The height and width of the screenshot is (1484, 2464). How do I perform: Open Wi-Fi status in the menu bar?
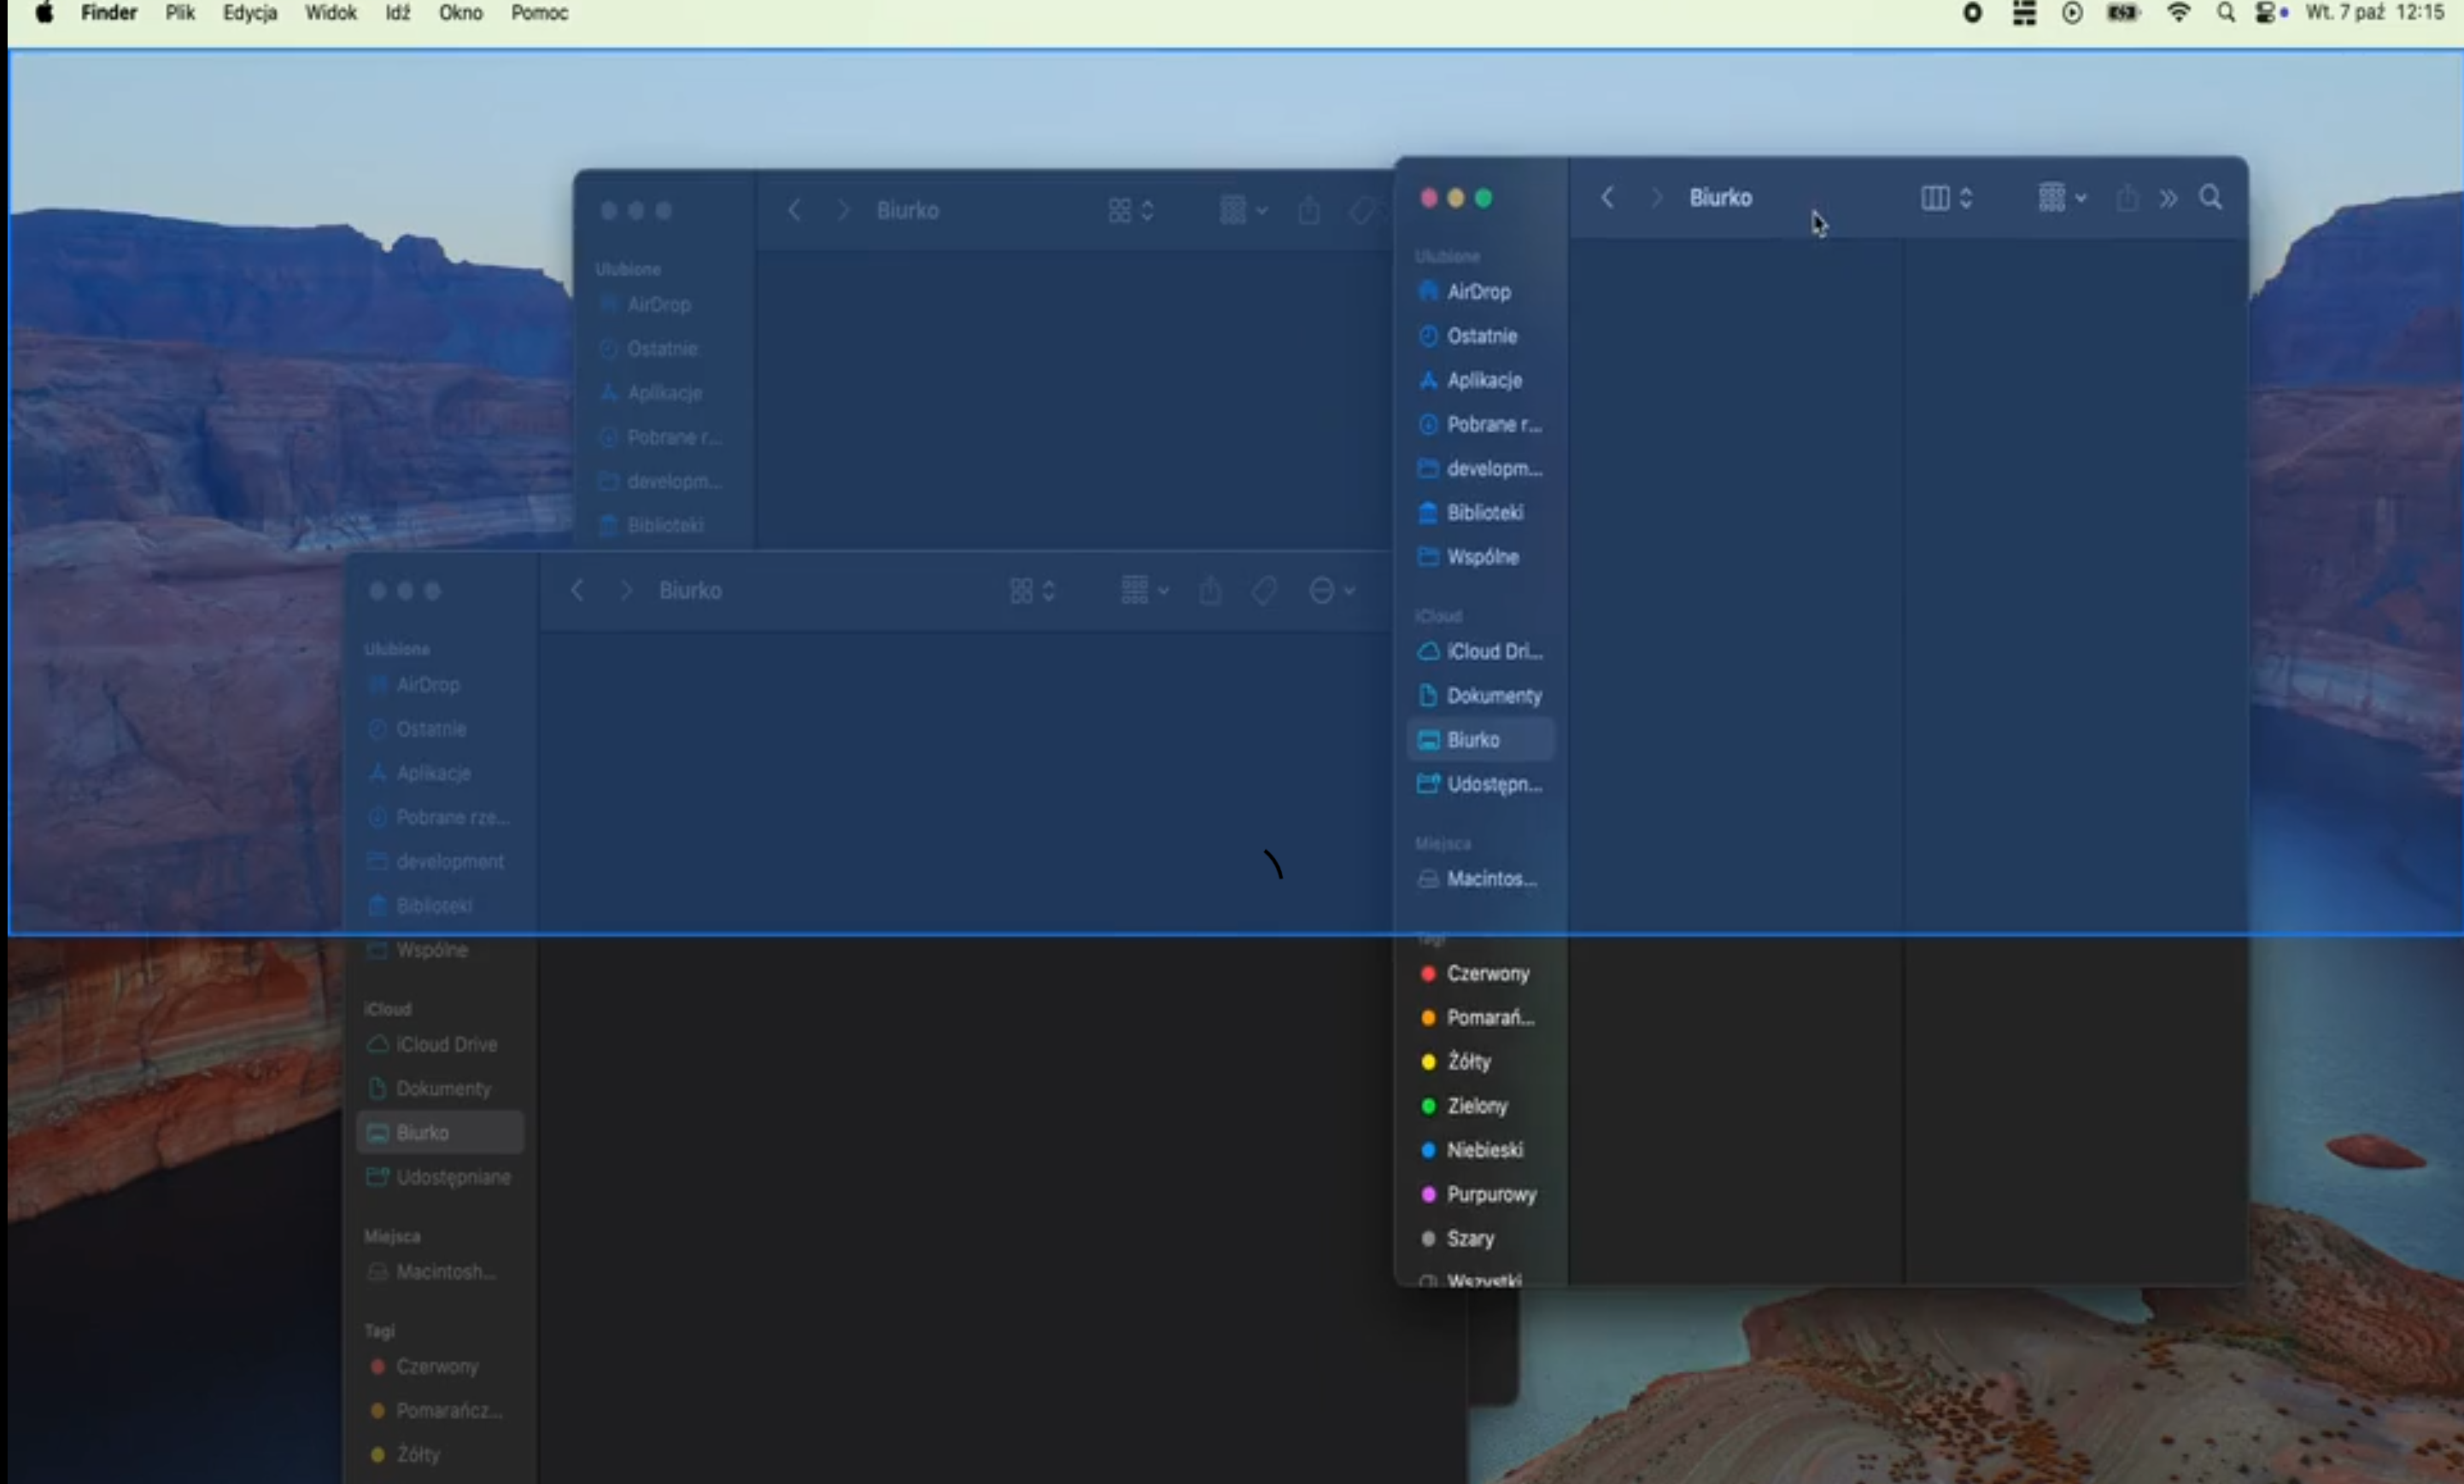2178,13
